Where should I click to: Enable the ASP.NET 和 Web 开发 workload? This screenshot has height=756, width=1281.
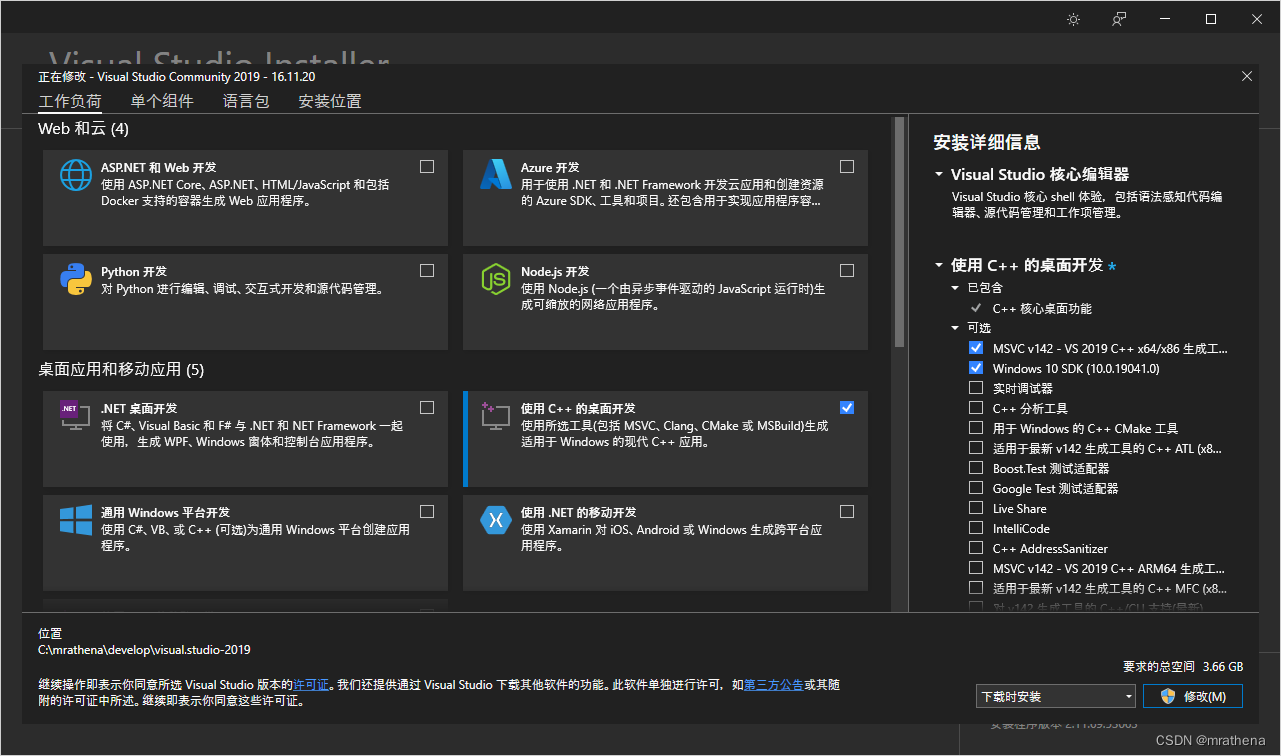(x=427, y=166)
